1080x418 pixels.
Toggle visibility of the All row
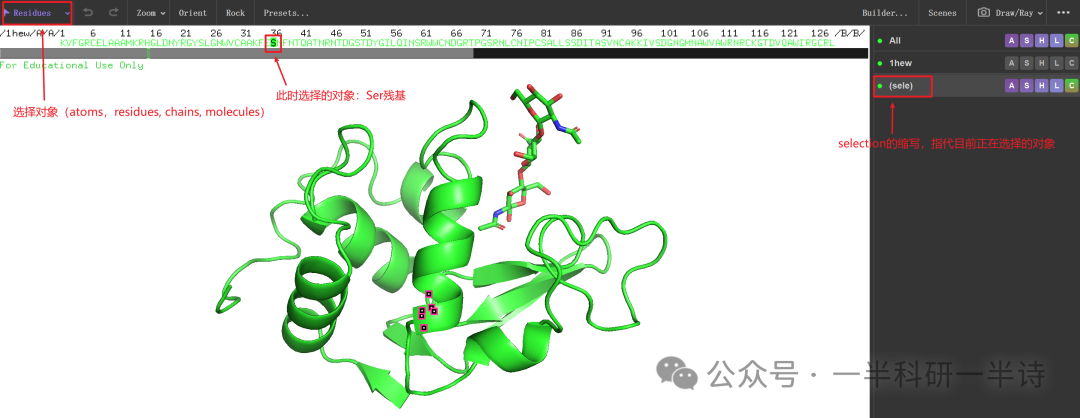coord(880,41)
